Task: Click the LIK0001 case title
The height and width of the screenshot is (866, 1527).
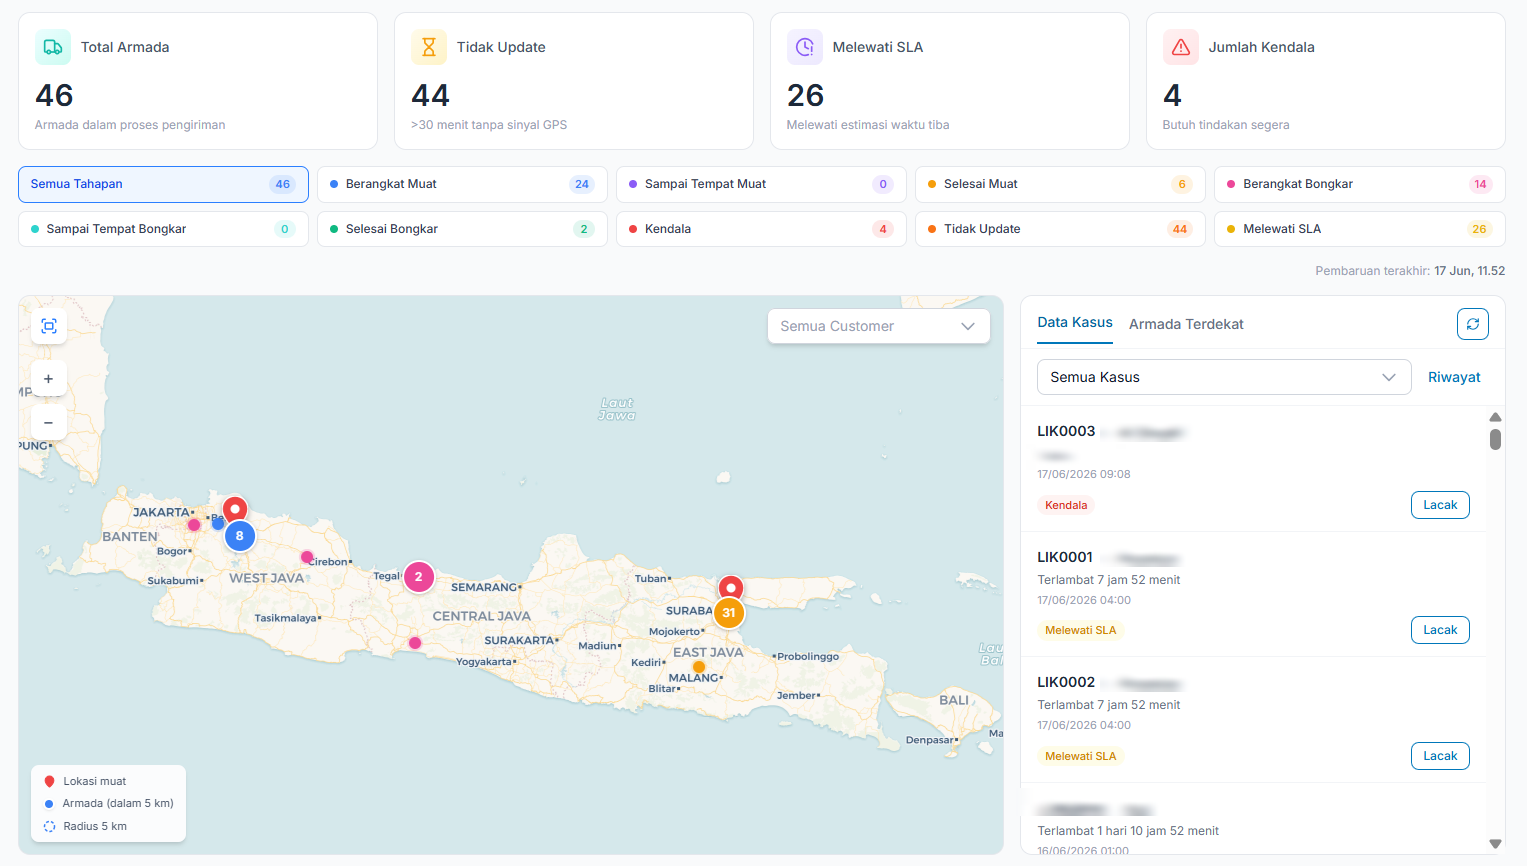Action: click(1065, 557)
